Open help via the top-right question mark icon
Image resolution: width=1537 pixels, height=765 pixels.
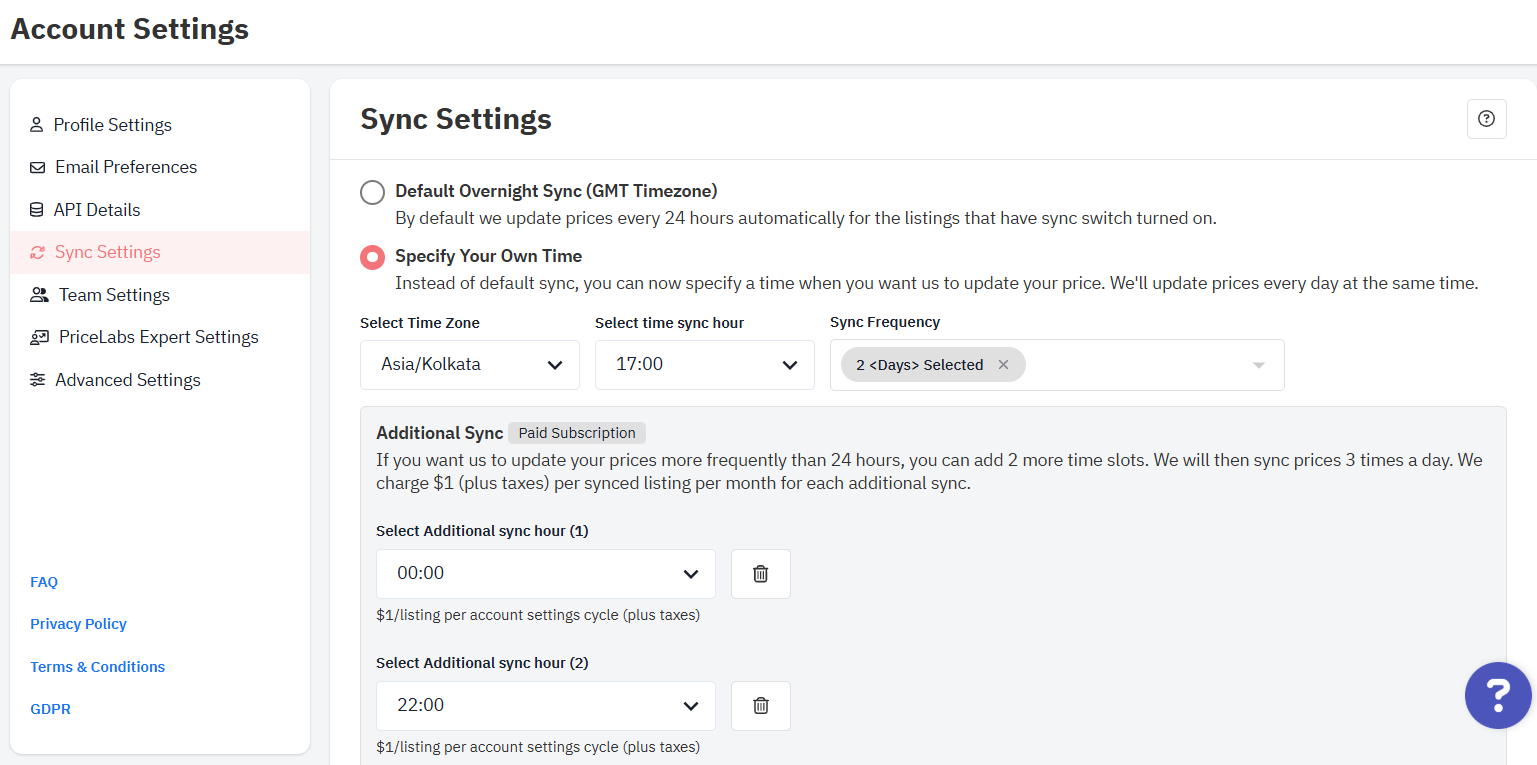[1486, 119]
